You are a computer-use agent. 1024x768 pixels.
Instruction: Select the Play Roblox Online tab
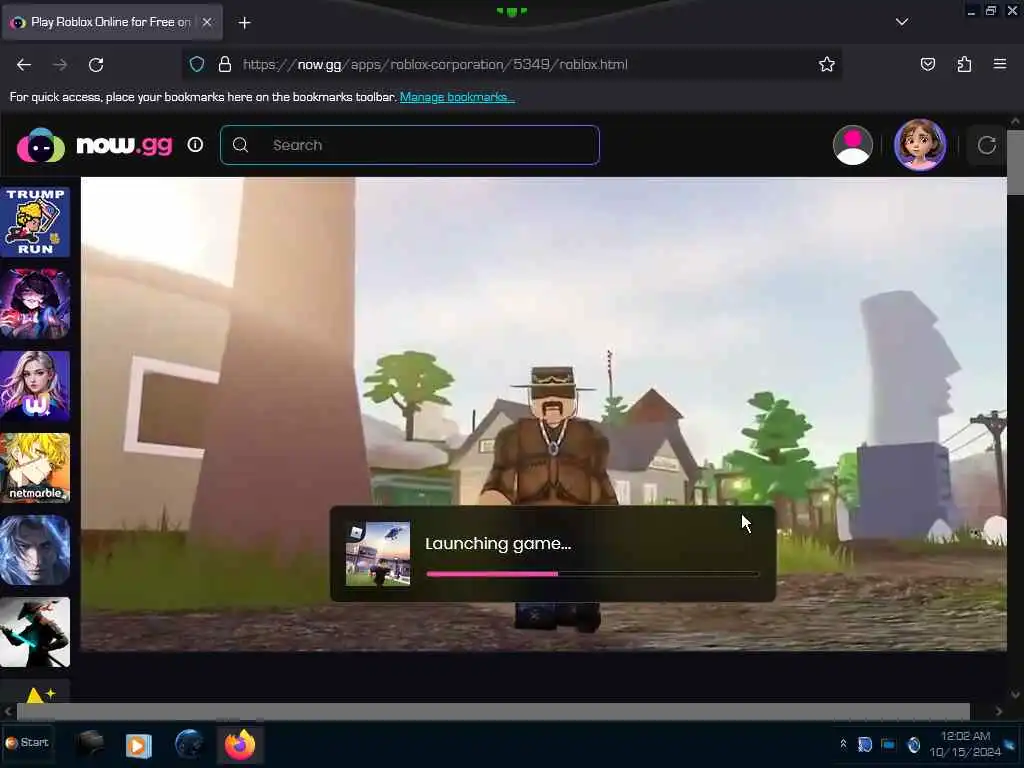[112, 22]
